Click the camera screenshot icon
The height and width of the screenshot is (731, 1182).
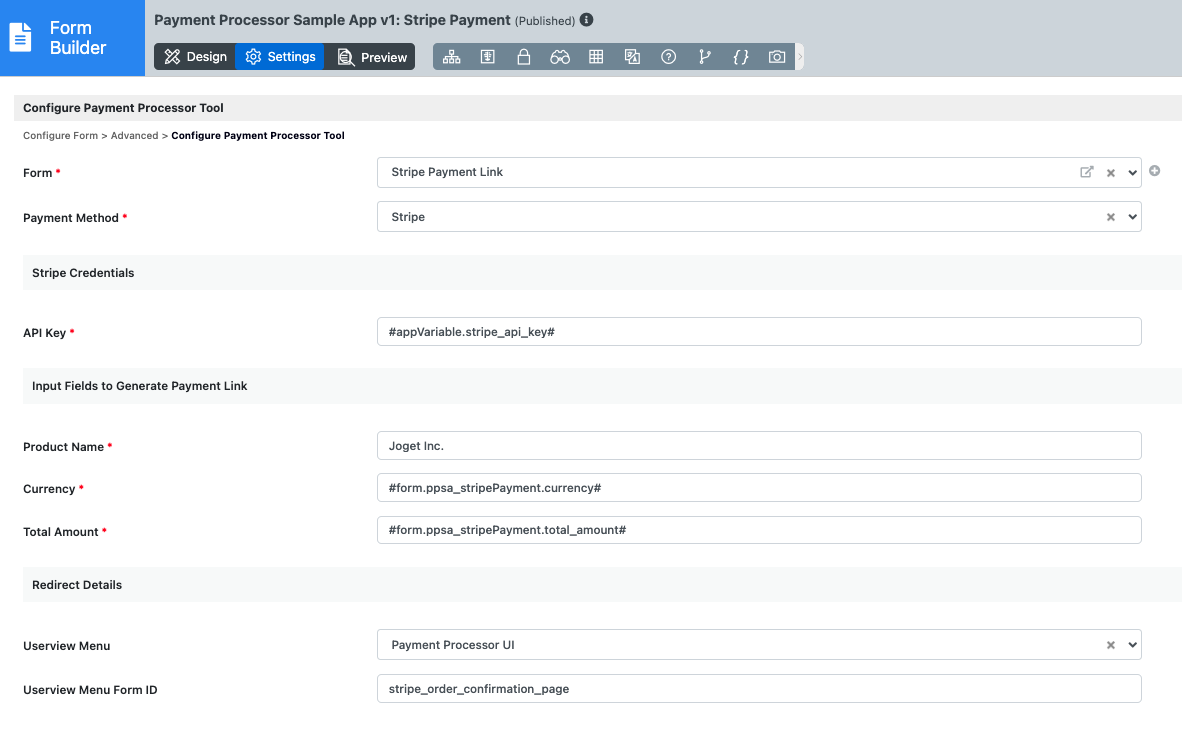coord(777,57)
